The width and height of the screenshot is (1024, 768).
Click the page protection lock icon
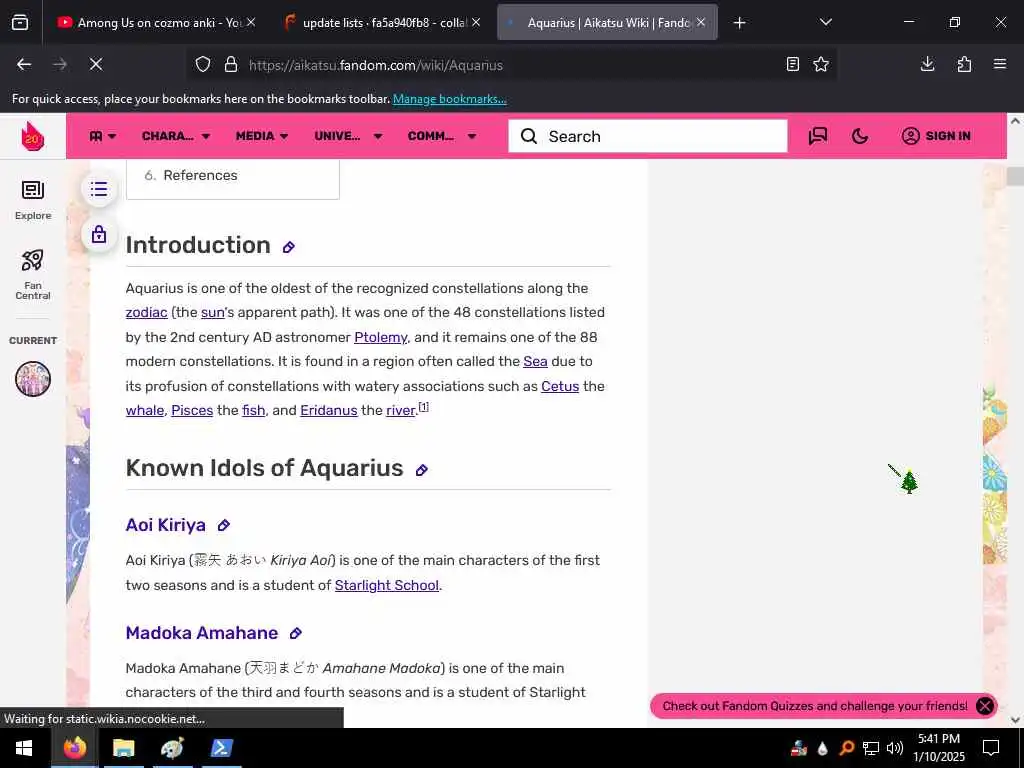[99, 234]
